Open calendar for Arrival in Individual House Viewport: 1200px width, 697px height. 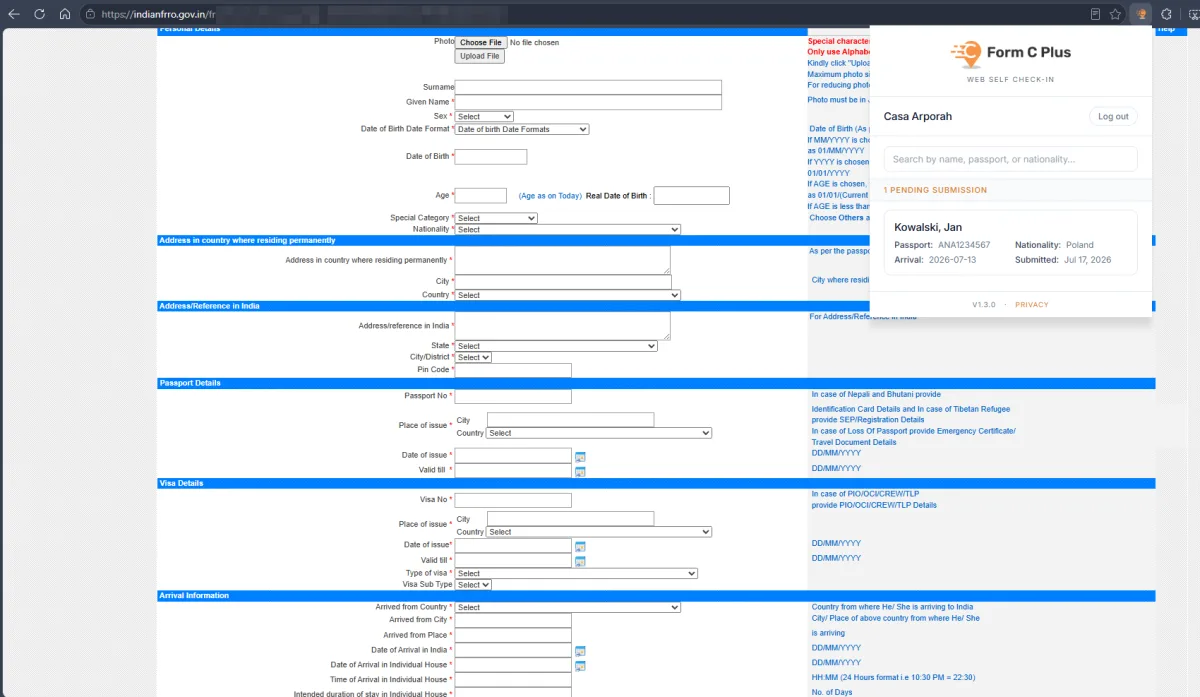pyautogui.click(x=580, y=666)
